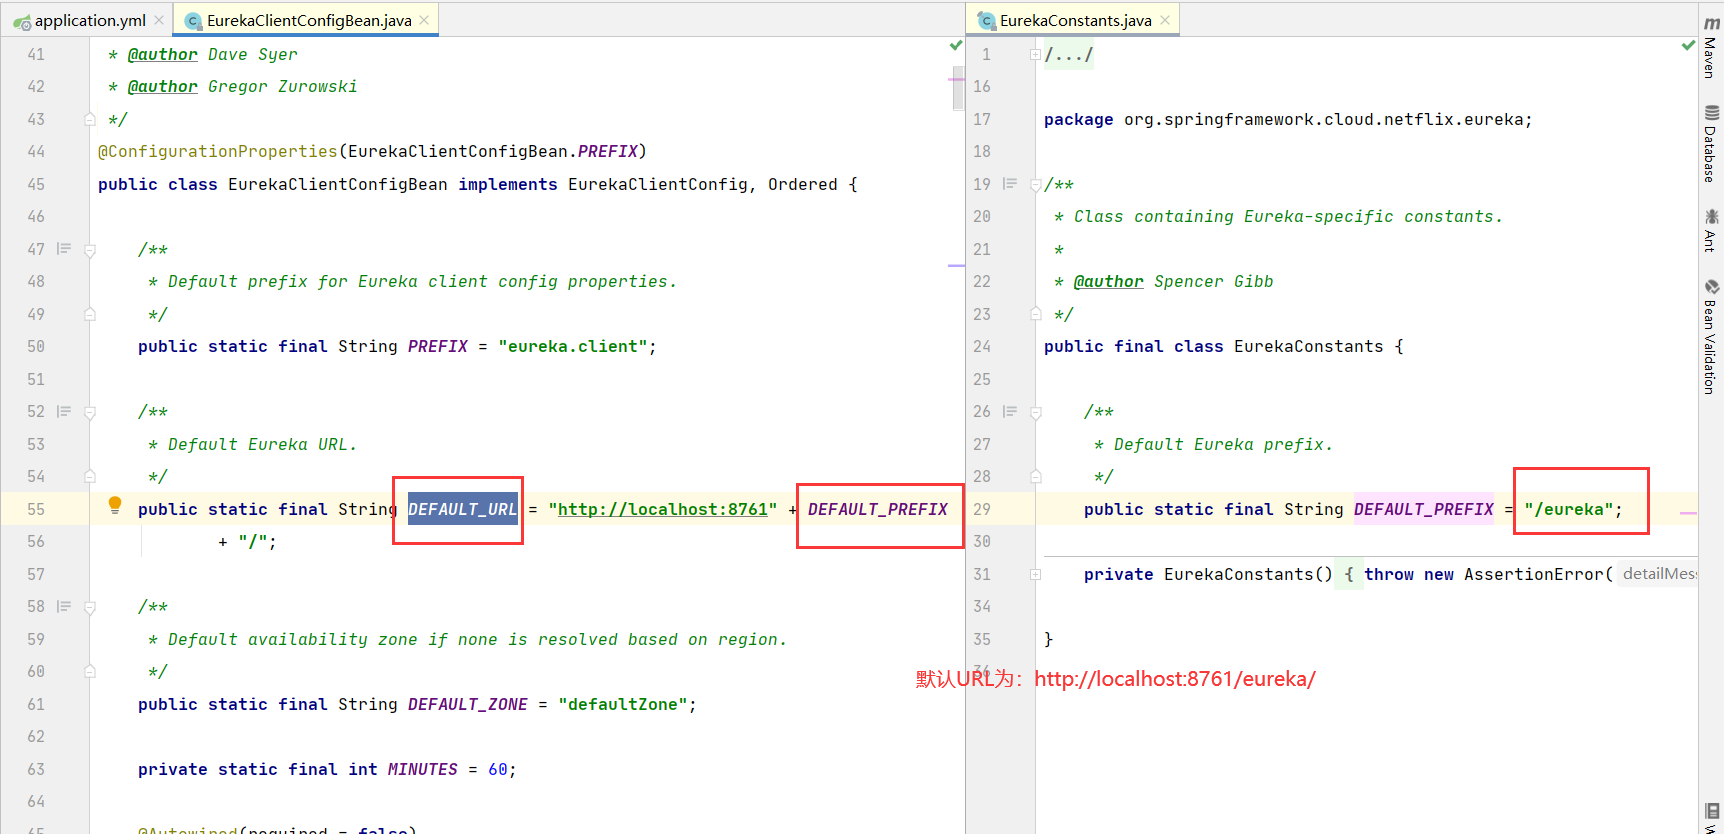Open the Maven tool window
Image resolution: width=1724 pixels, height=834 pixels.
click(x=1711, y=48)
